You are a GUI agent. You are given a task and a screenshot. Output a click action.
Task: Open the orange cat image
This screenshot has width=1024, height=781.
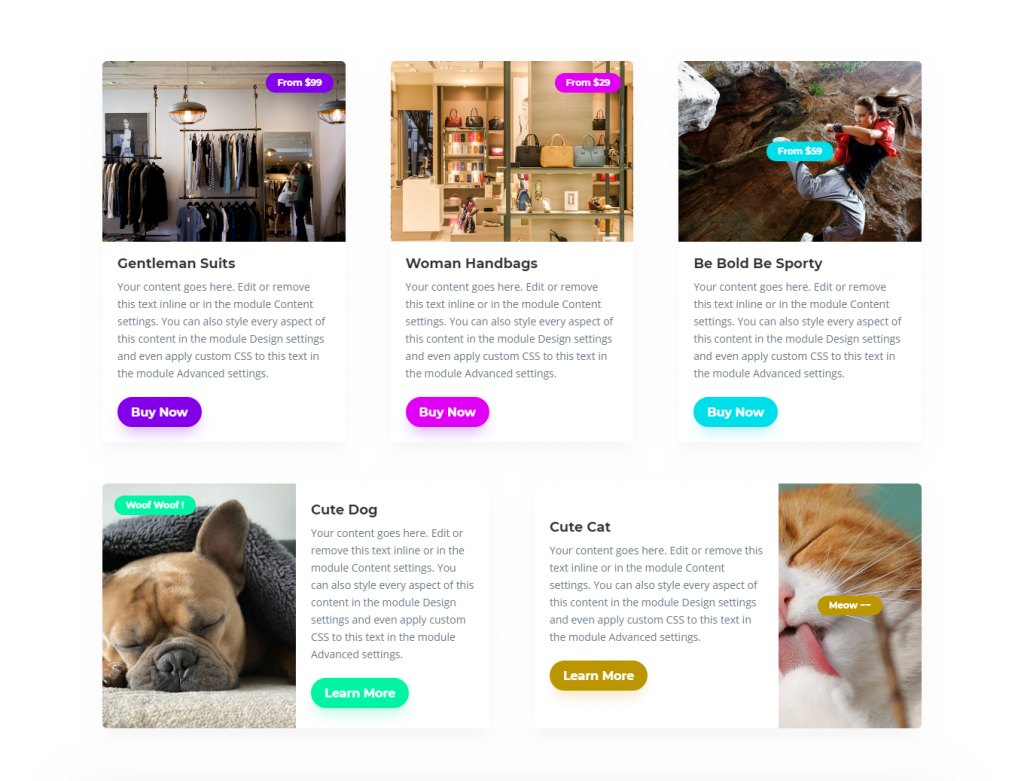(850, 605)
